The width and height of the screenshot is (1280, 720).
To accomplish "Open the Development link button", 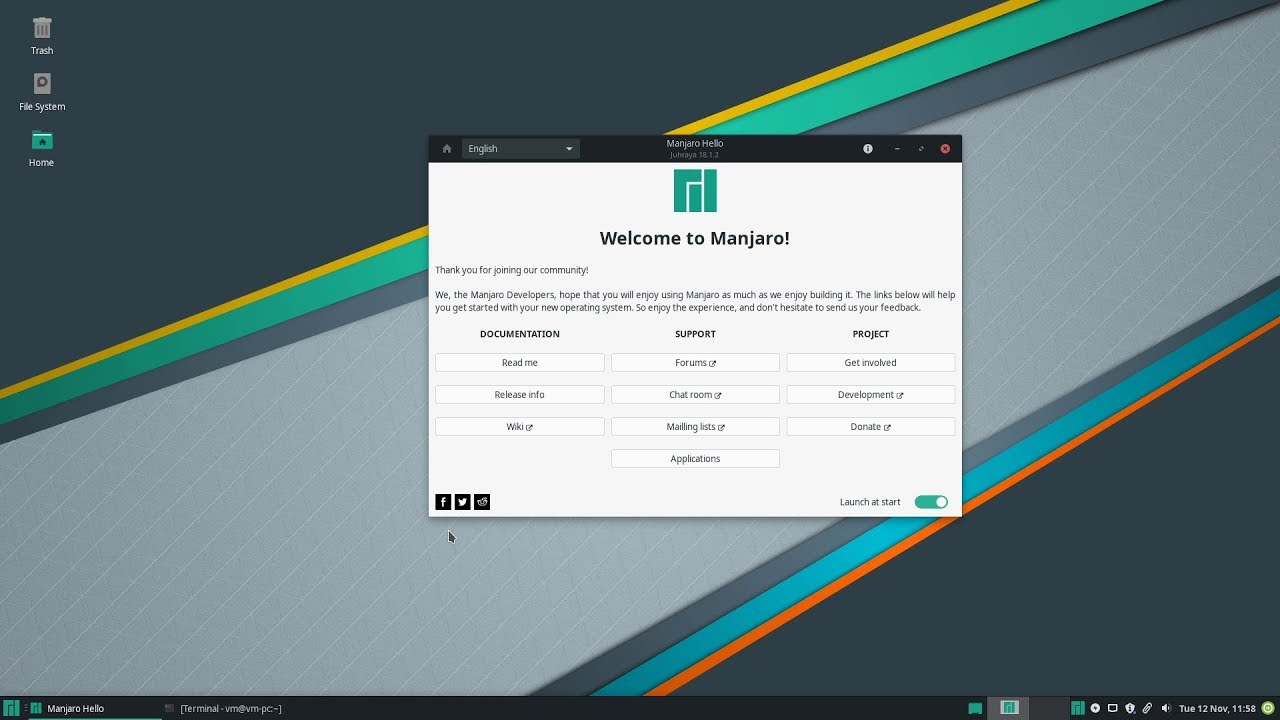I will point(871,395).
